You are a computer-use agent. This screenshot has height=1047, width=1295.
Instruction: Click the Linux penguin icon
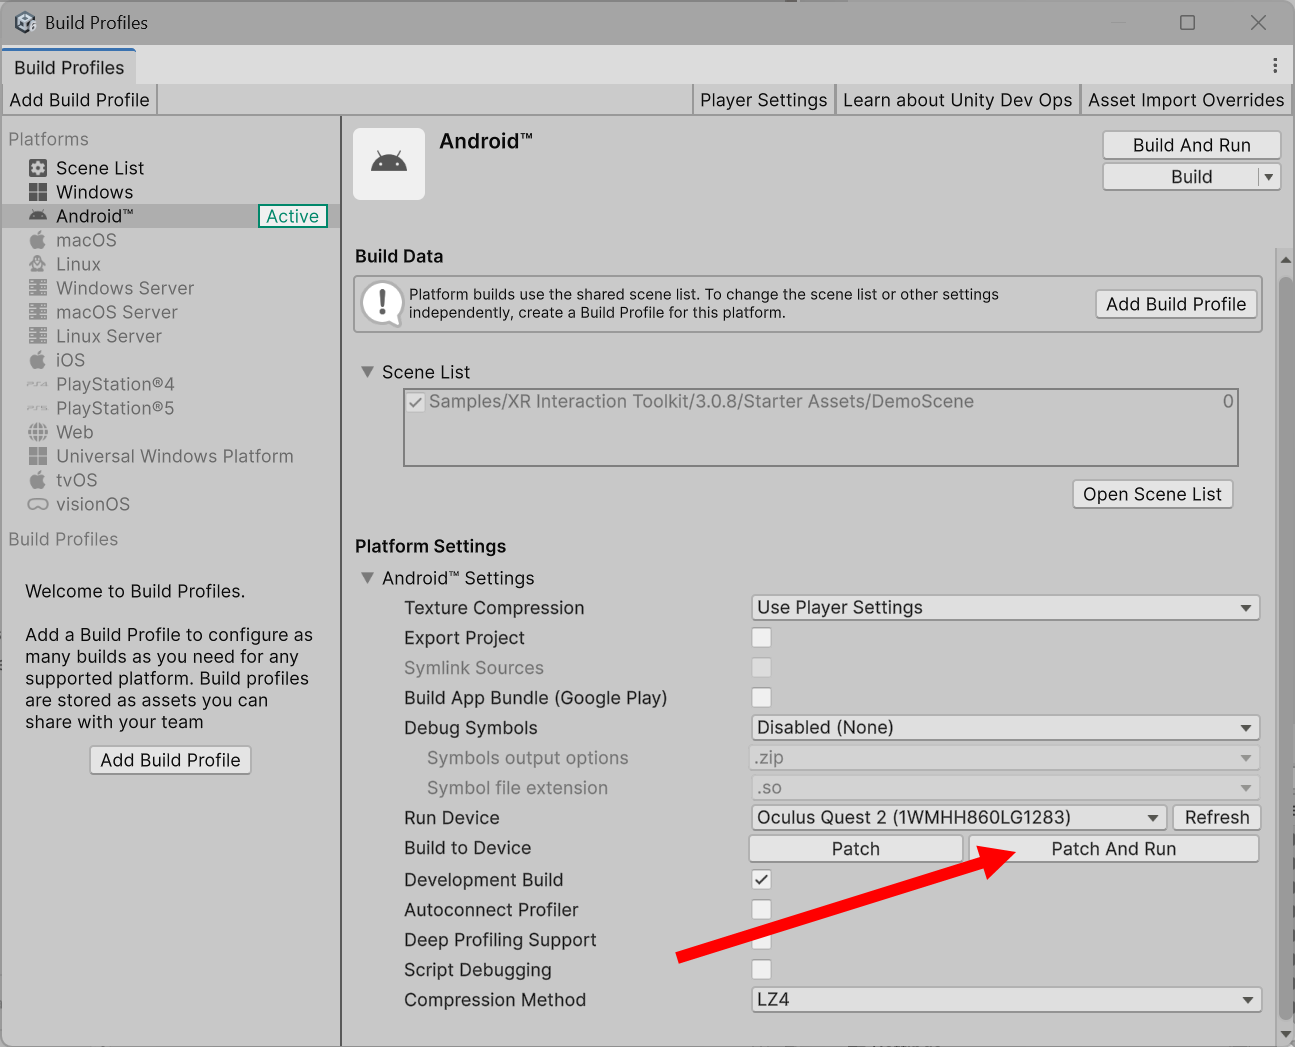38,264
